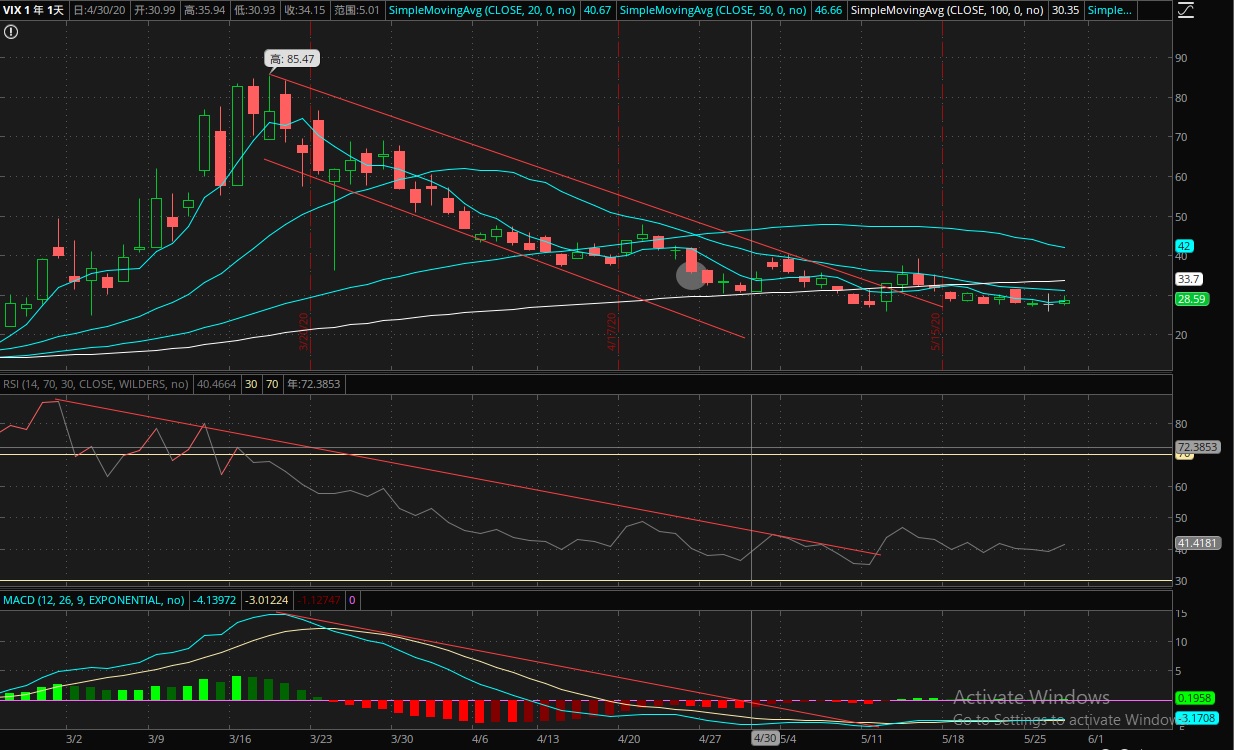Click the 6/1 date on the time axis
Screen dimensions: 1234x750
(x=1095, y=739)
